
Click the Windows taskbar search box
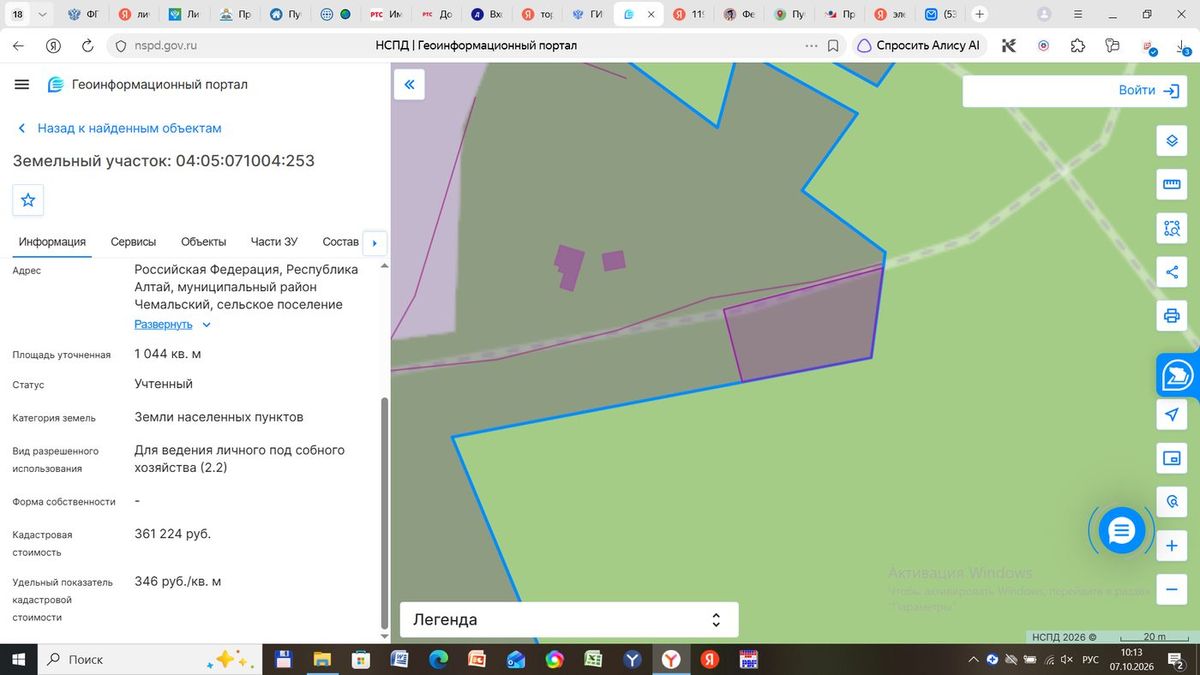(149, 660)
